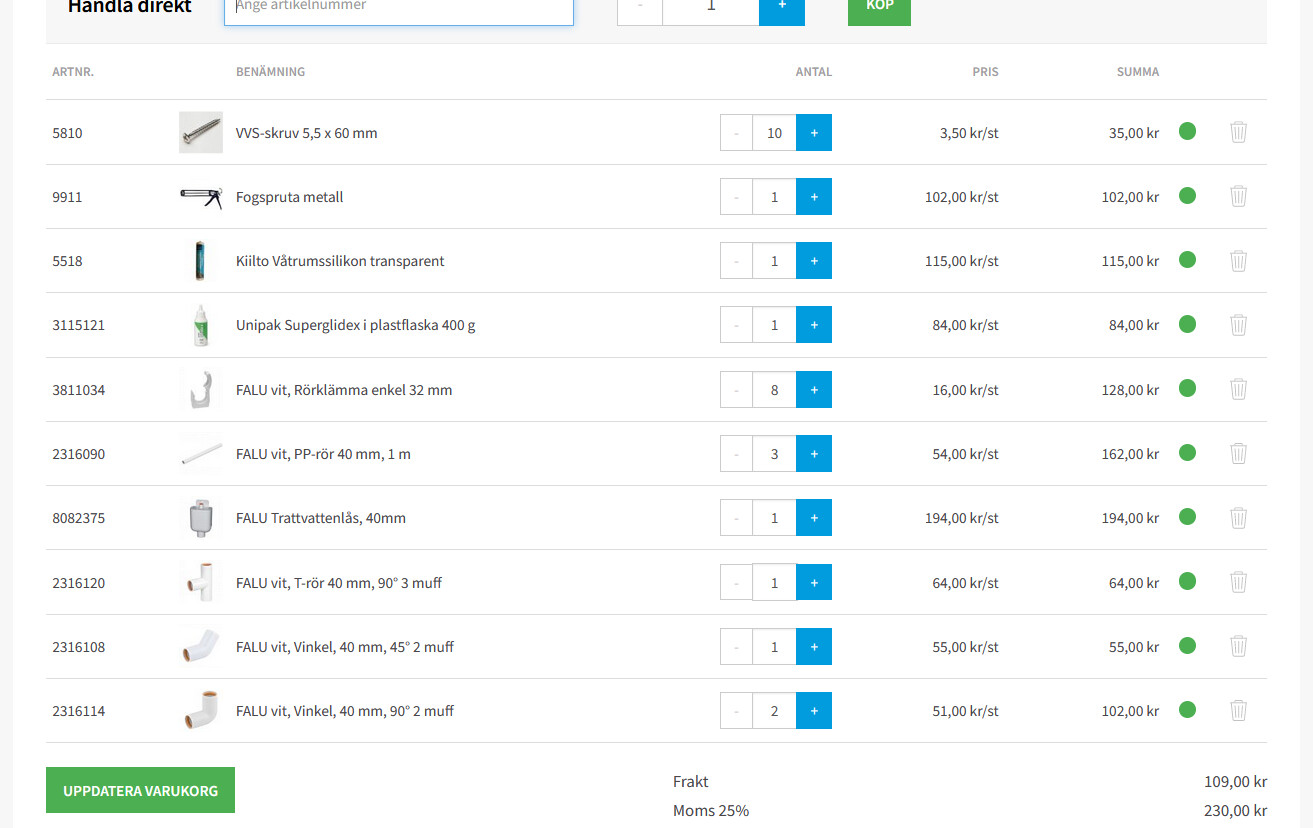The width and height of the screenshot is (1313, 828).
Task: Trash the Kiilto Våtrumssilikon transparent item
Action: click(1238, 261)
